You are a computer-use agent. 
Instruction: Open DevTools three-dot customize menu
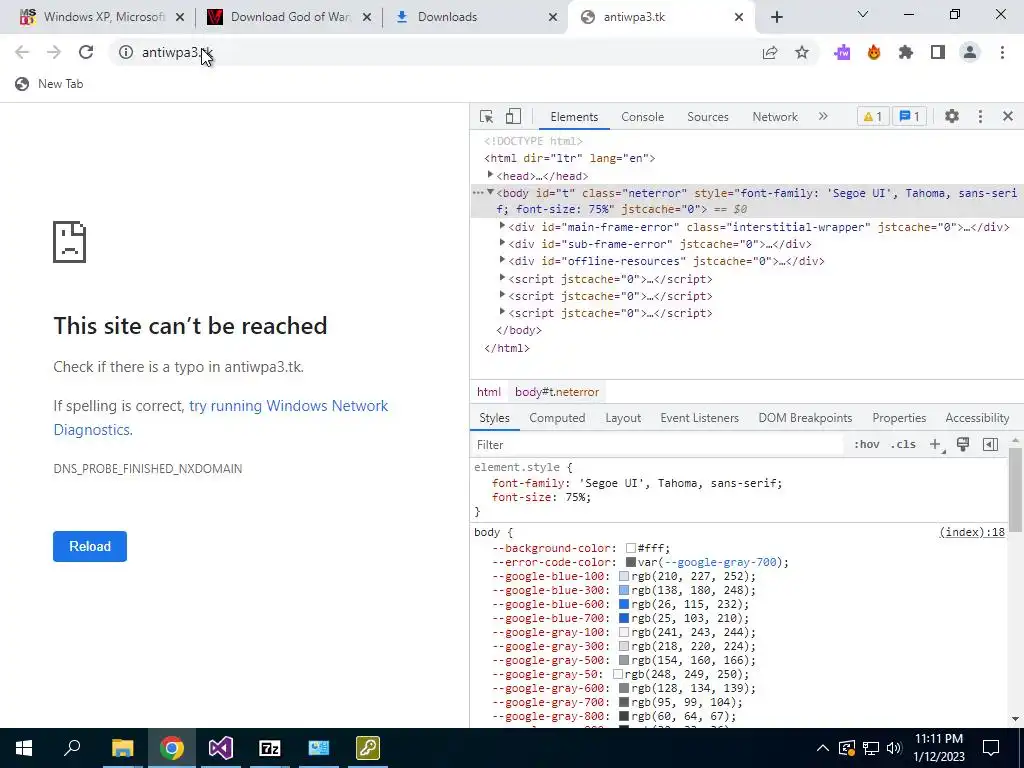coord(980,116)
